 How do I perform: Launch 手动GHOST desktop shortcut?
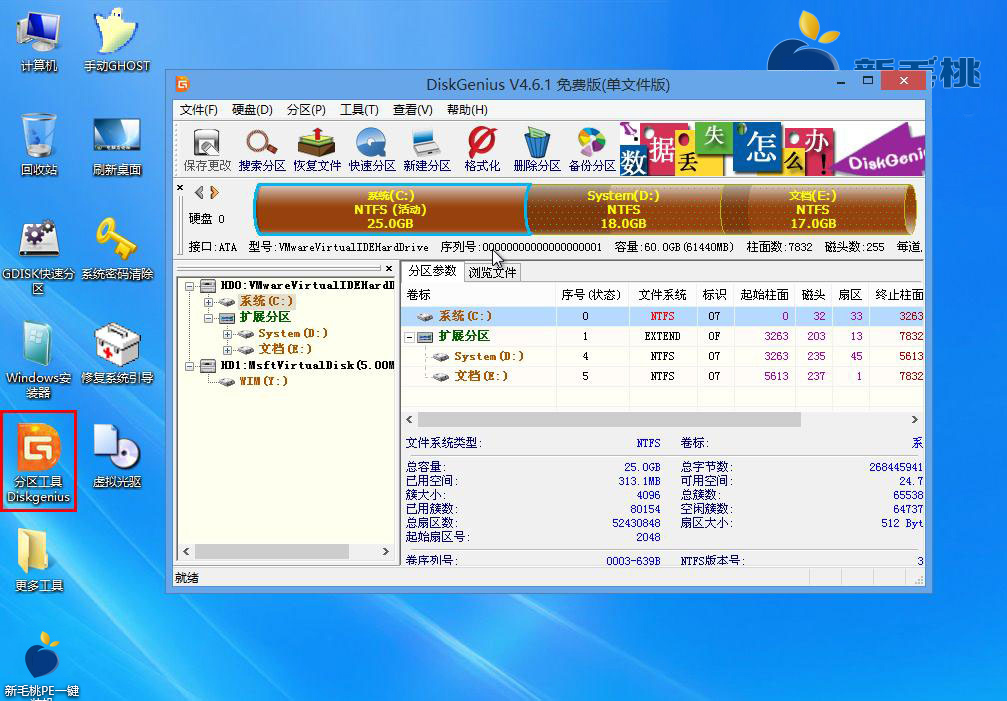[x=117, y=42]
